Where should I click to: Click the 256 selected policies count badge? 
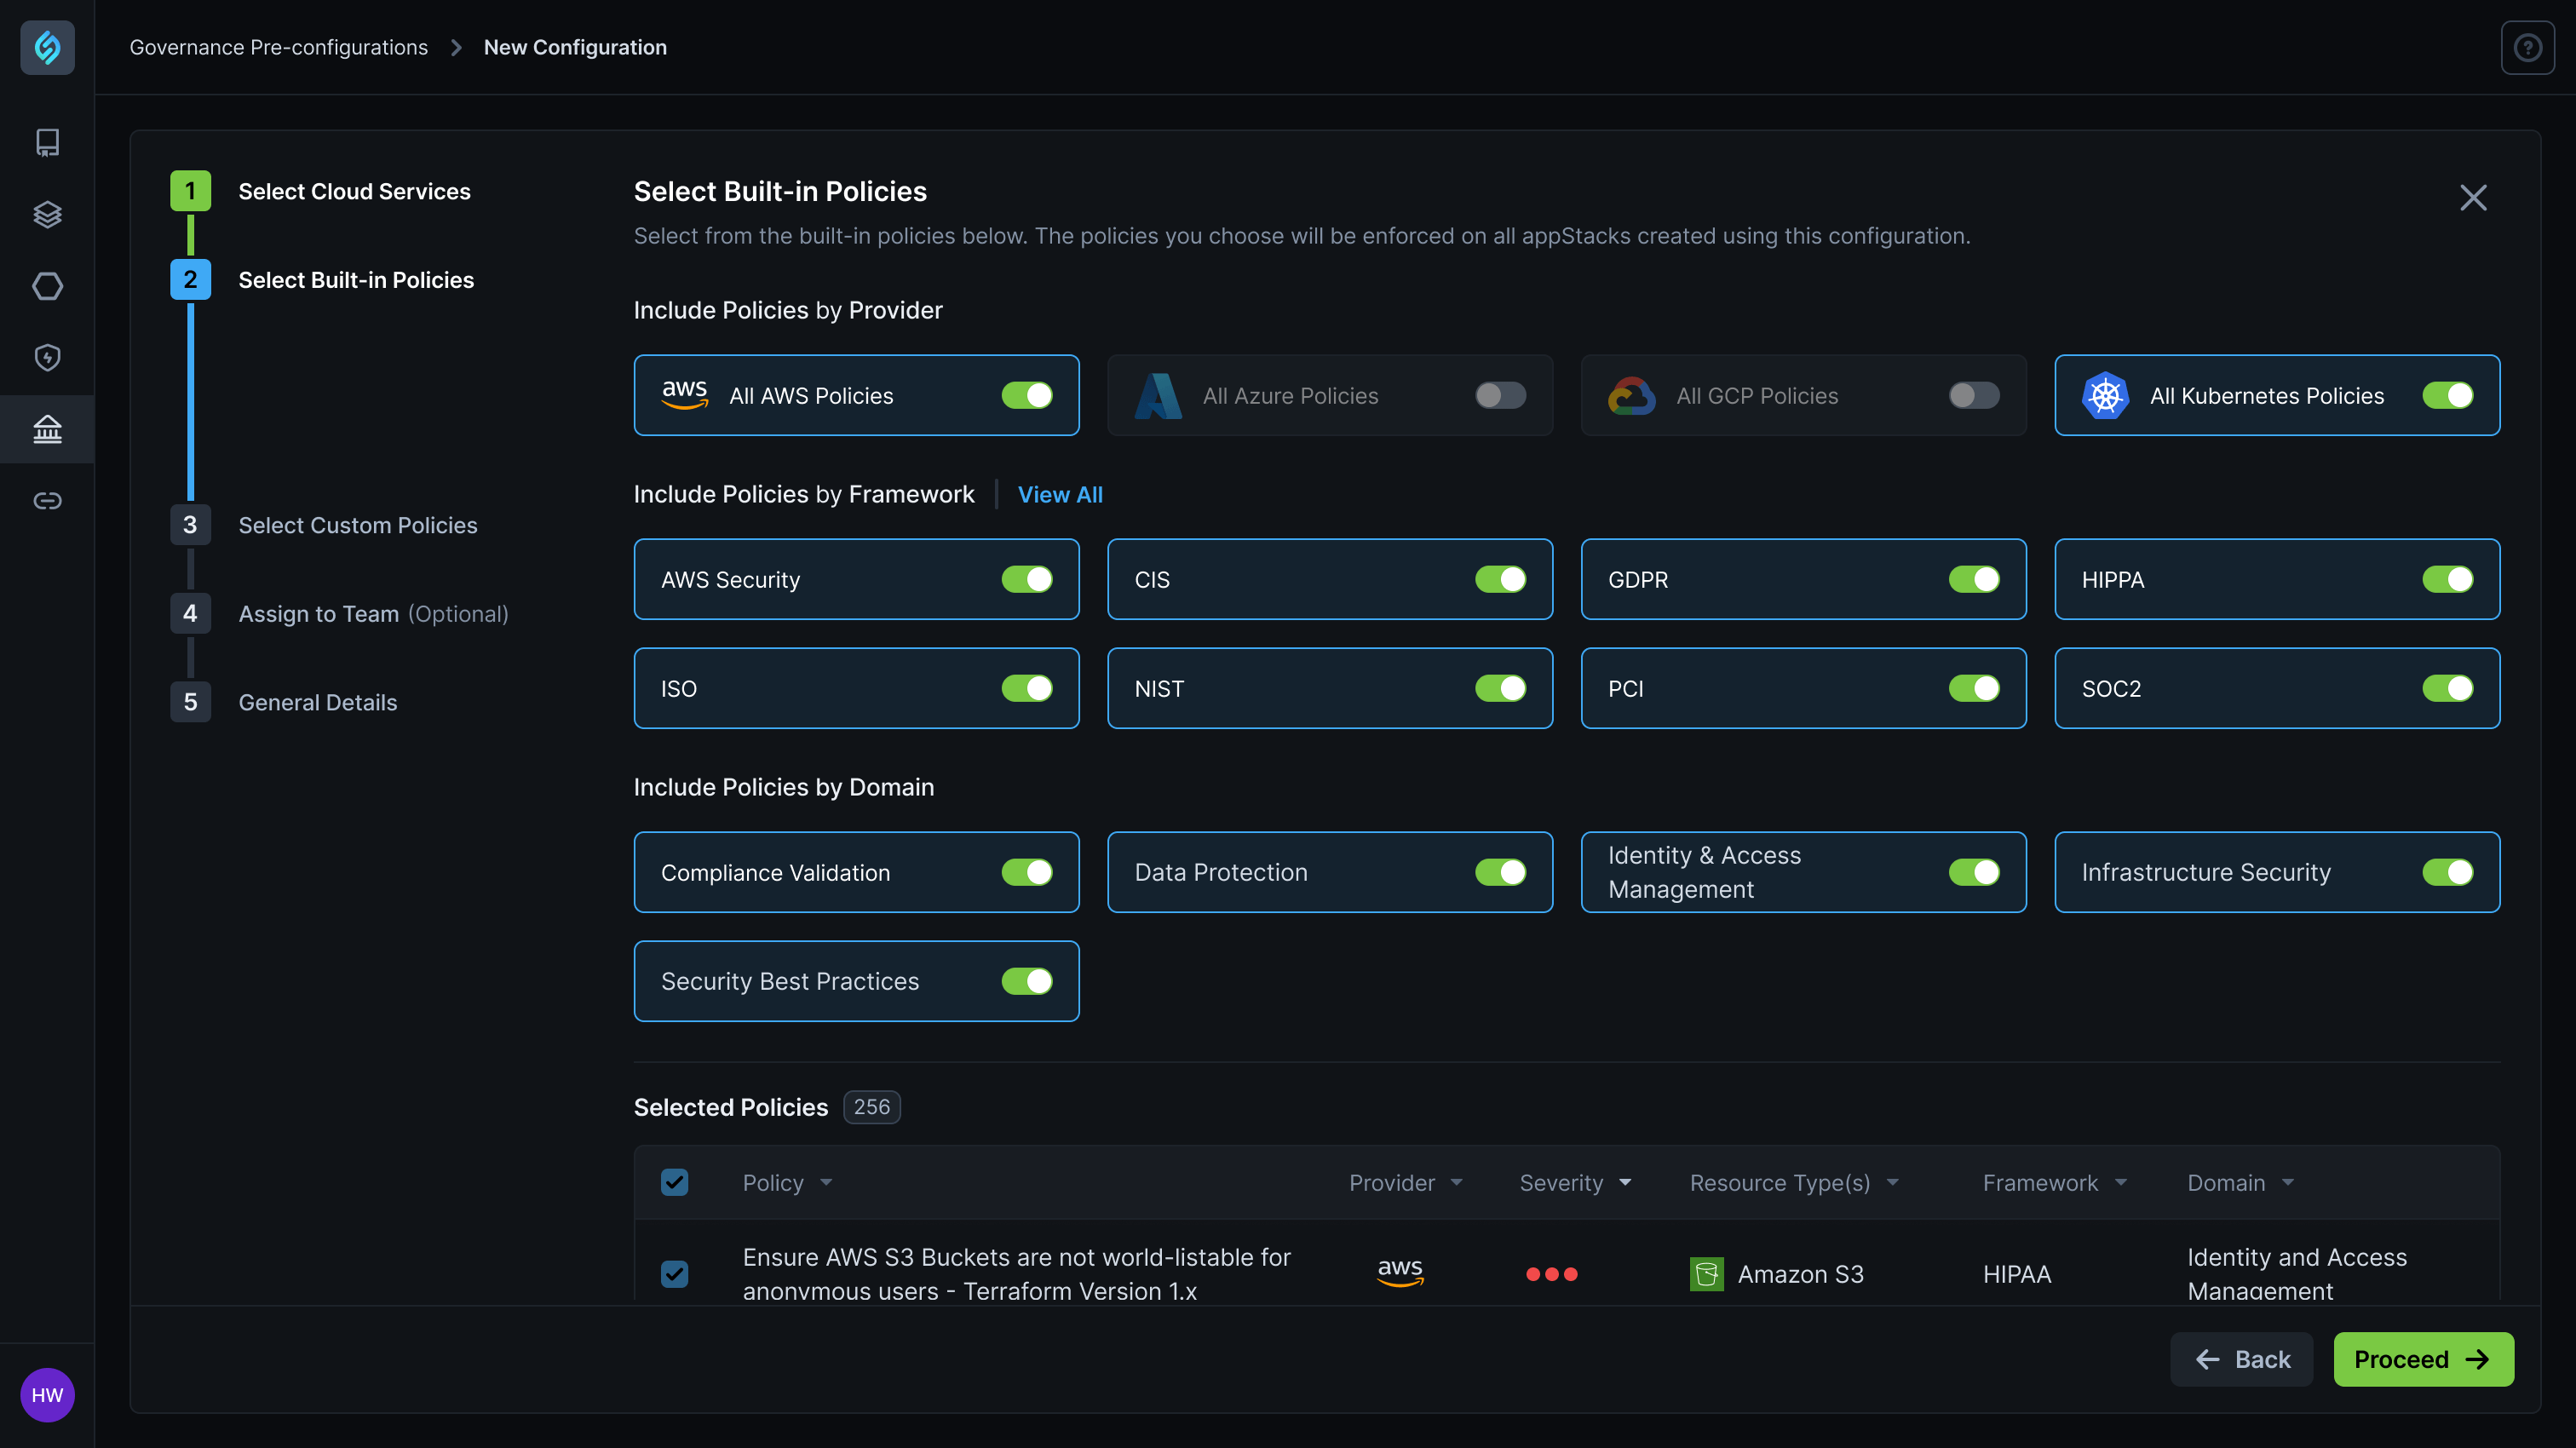(871, 1107)
